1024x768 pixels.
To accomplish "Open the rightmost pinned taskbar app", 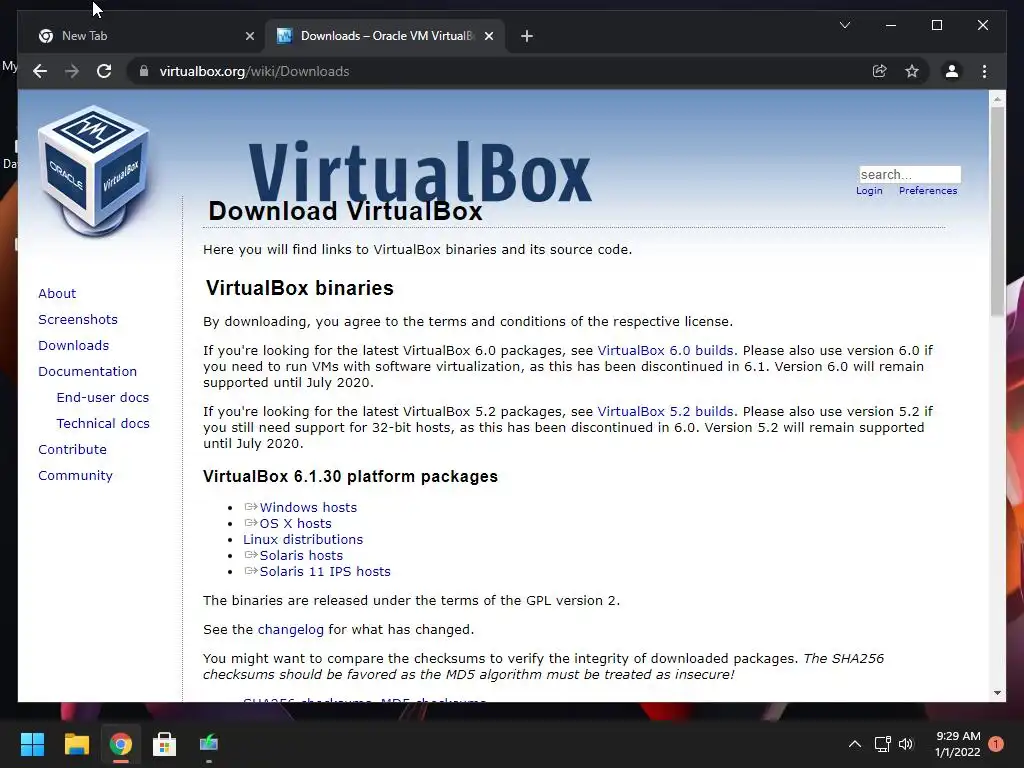I will (209, 744).
